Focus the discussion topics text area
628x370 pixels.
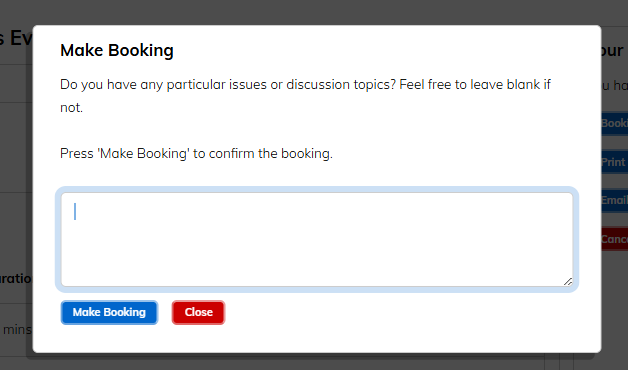317,239
